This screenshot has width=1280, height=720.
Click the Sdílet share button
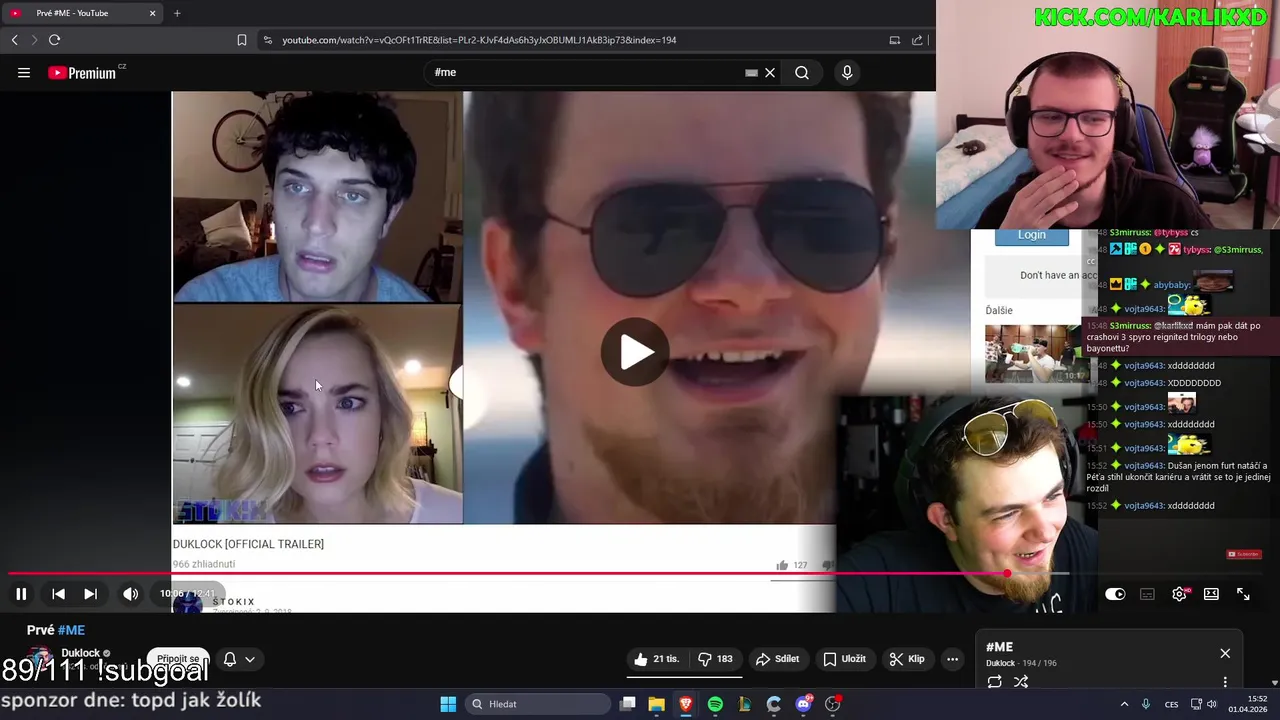pyautogui.click(x=777, y=659)
